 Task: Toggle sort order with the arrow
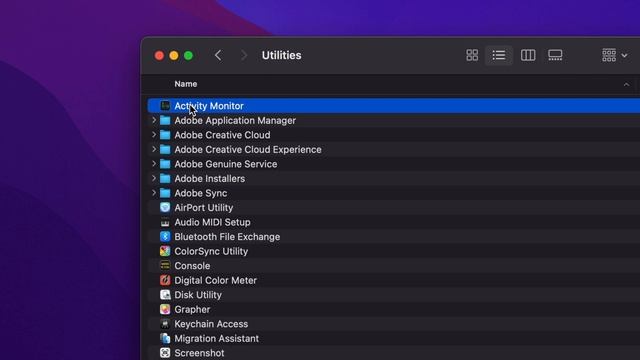tap(626, 84)
